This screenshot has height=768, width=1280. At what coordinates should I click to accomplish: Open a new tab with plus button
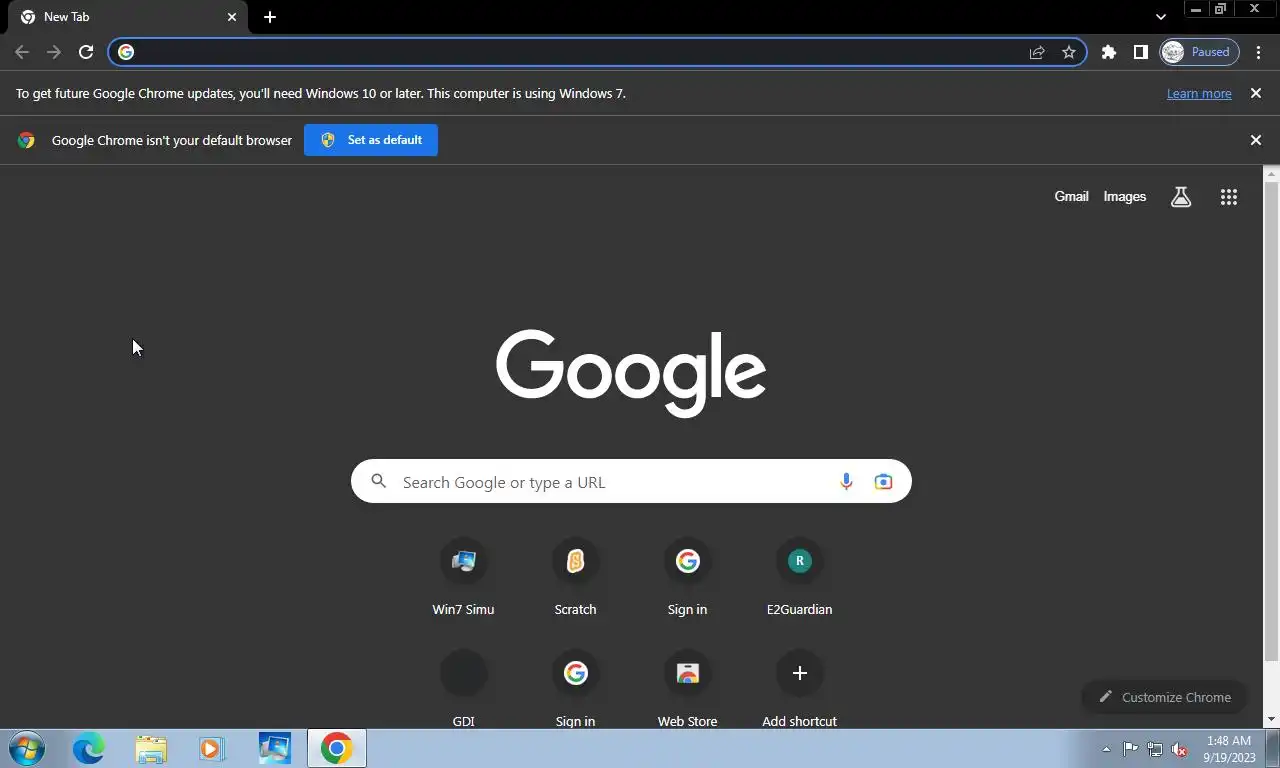pyautogui.click(x=270, y=17)
